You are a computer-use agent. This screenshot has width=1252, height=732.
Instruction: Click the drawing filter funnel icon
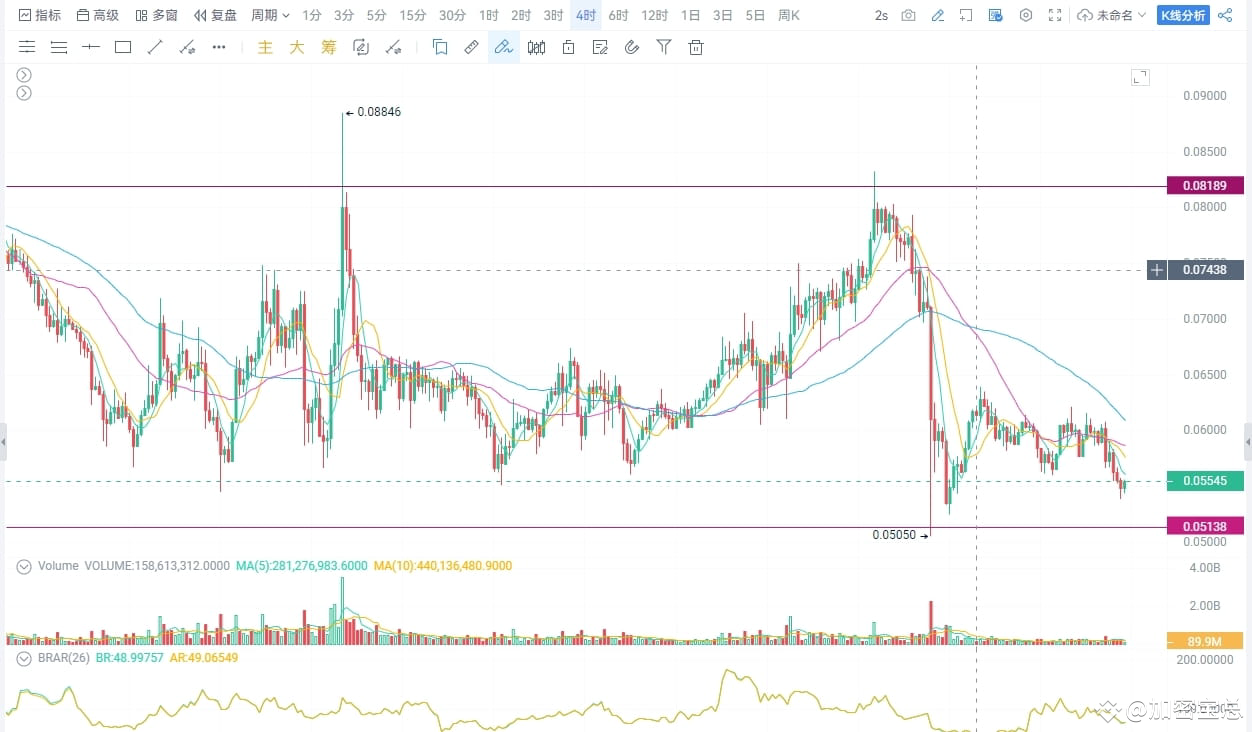(x=663, y=46)
